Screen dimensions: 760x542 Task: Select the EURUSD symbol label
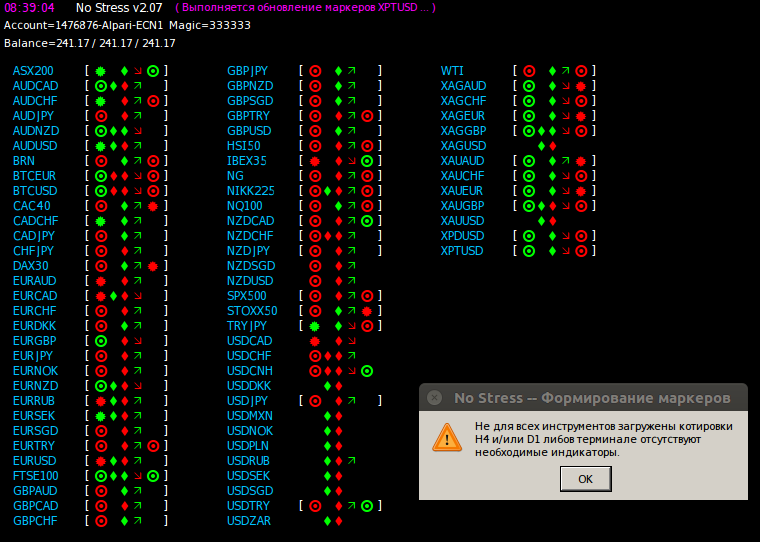(34, 461)
